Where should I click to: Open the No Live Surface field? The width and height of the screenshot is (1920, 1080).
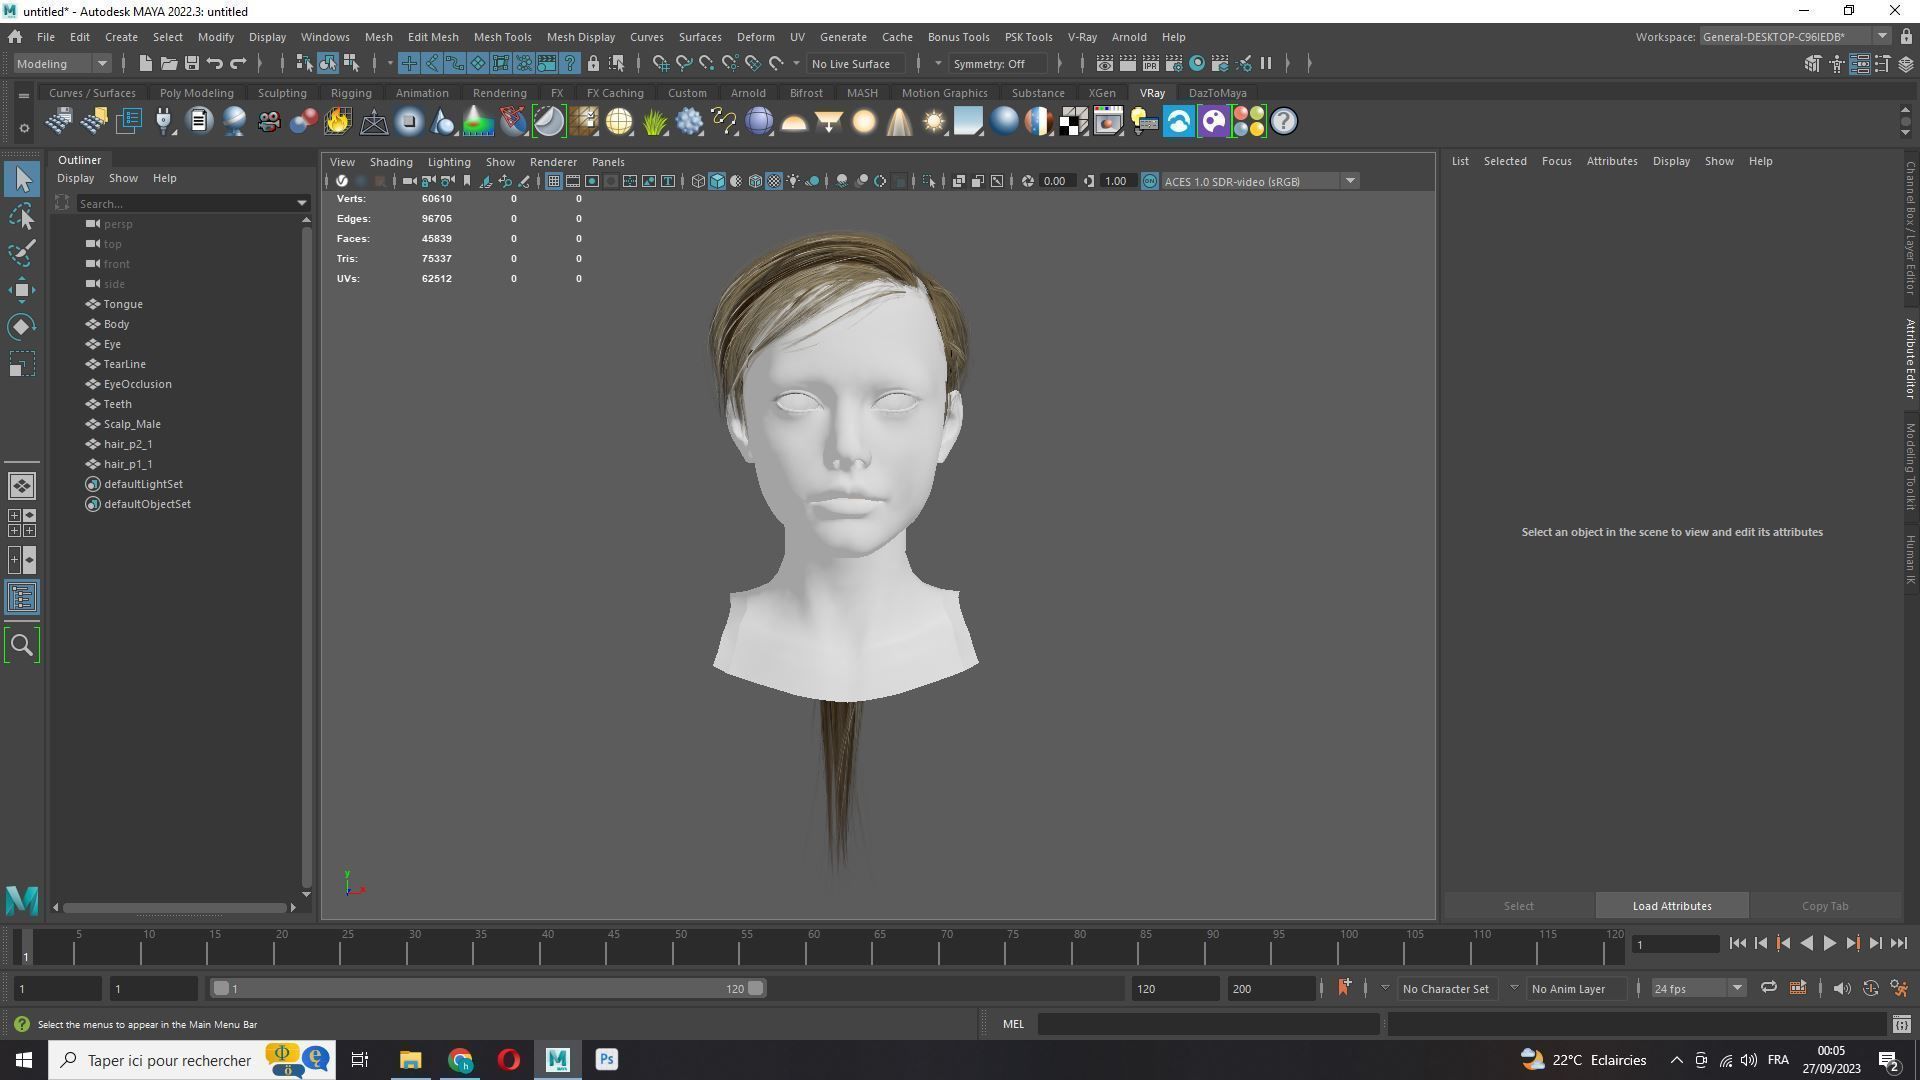point(856,64)
